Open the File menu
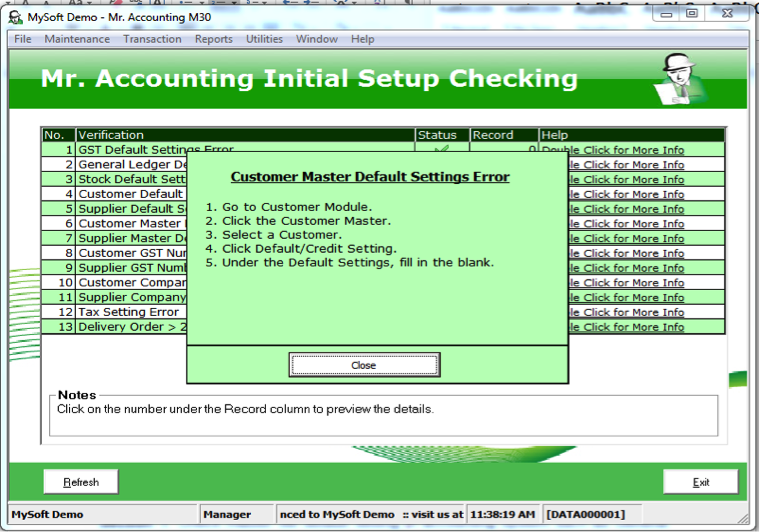This screenshot has width=760, height=532. [23, 39]
